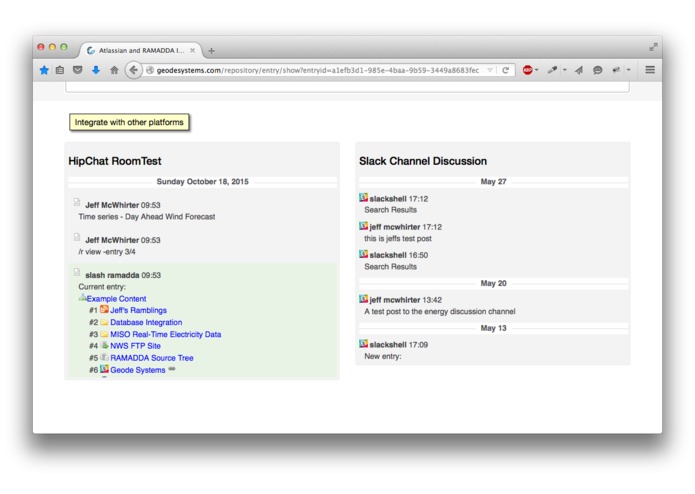Click the 'May 20' date label
Screen dimensions: 695x494
tap(493, 283)
